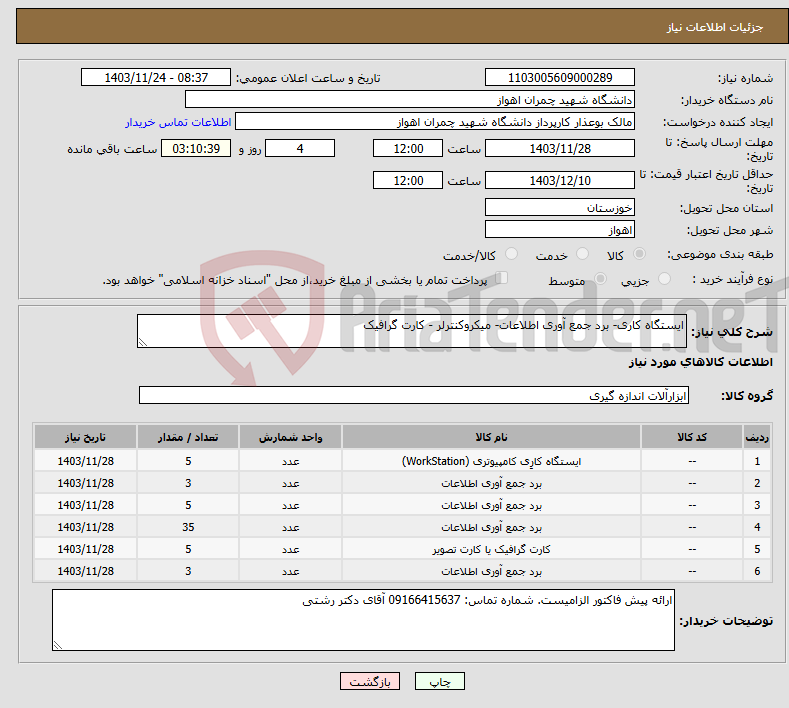789x708 pixels.
Task: Select the متوسط purchase type radio
Action: pos(600,279)
